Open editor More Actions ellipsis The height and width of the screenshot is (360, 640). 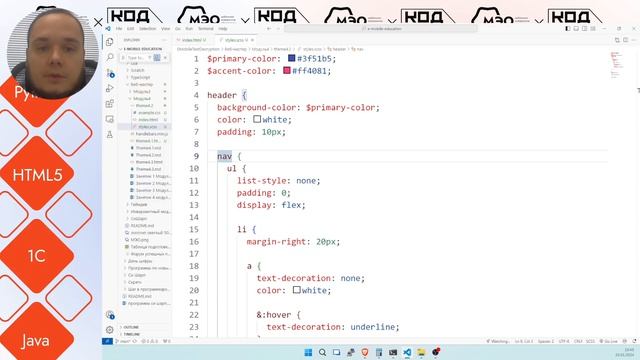click(x=633, y=40)
